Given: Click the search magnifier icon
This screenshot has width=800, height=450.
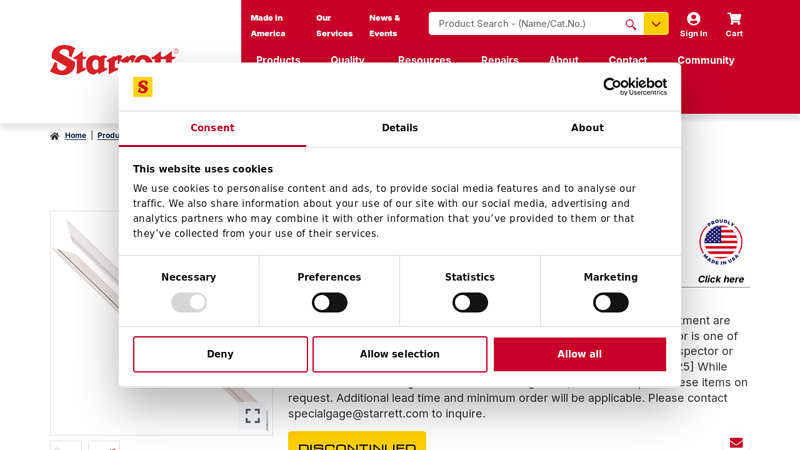Looking at the screenshot, I should [630, 24].
